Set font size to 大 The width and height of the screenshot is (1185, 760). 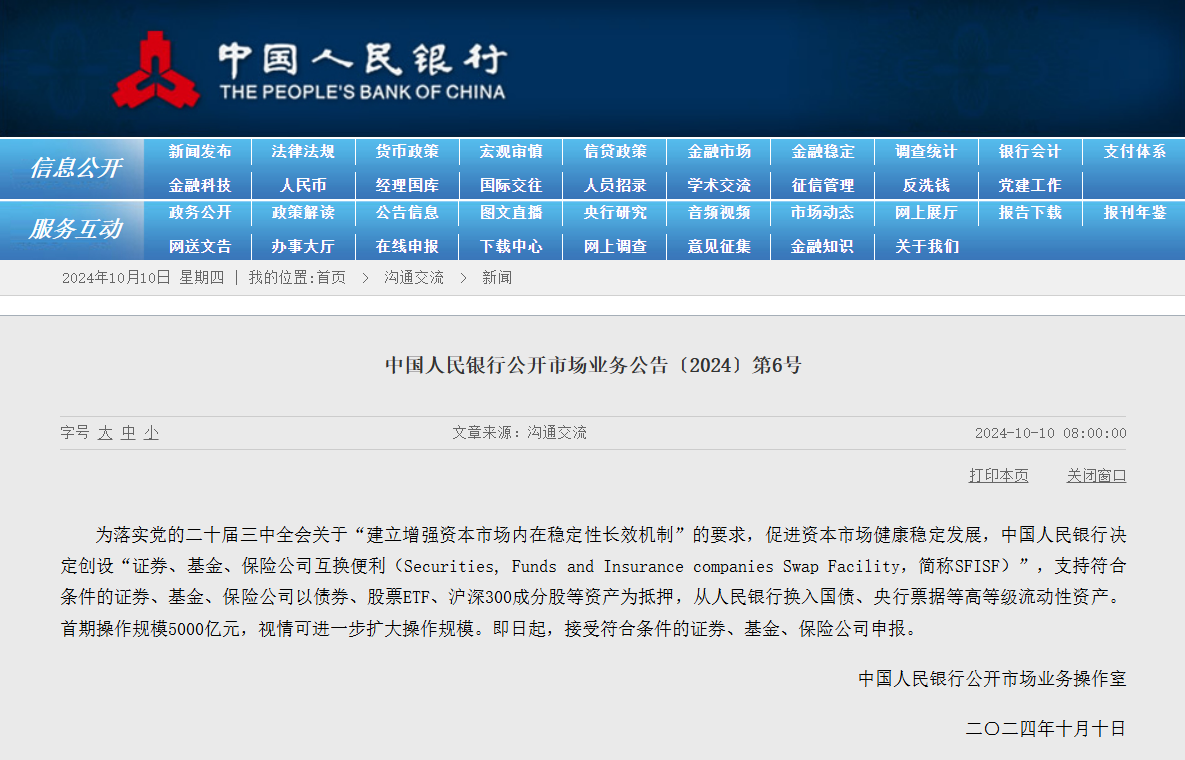pos(105,433)
